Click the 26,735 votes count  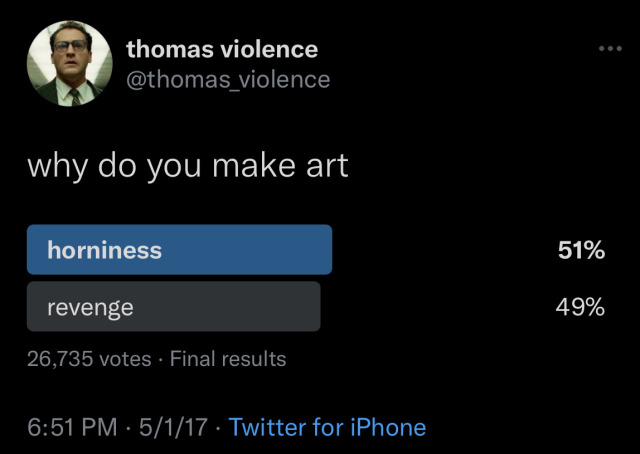pos(89,358)
